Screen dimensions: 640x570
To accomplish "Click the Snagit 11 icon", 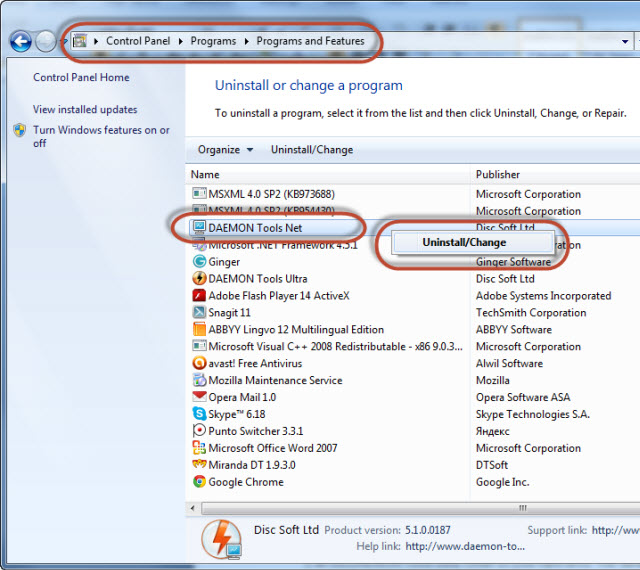I will (199, 312).
